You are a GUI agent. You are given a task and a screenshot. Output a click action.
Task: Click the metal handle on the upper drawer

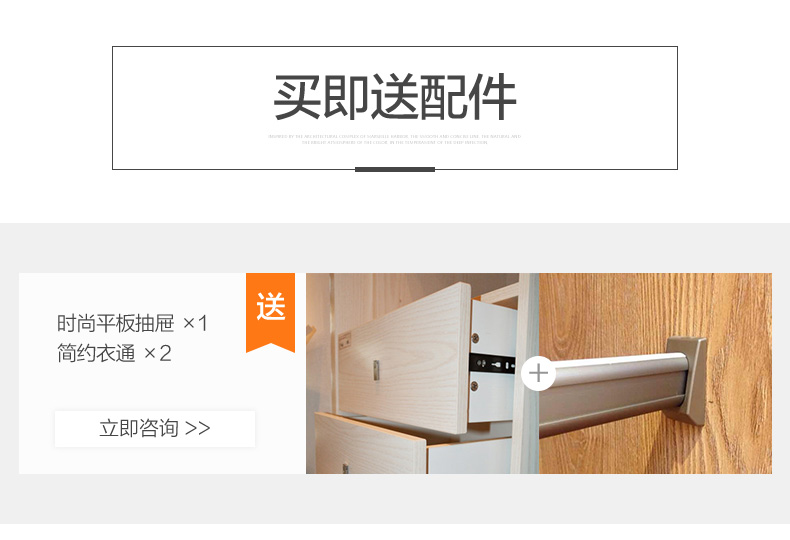(376, 370)
